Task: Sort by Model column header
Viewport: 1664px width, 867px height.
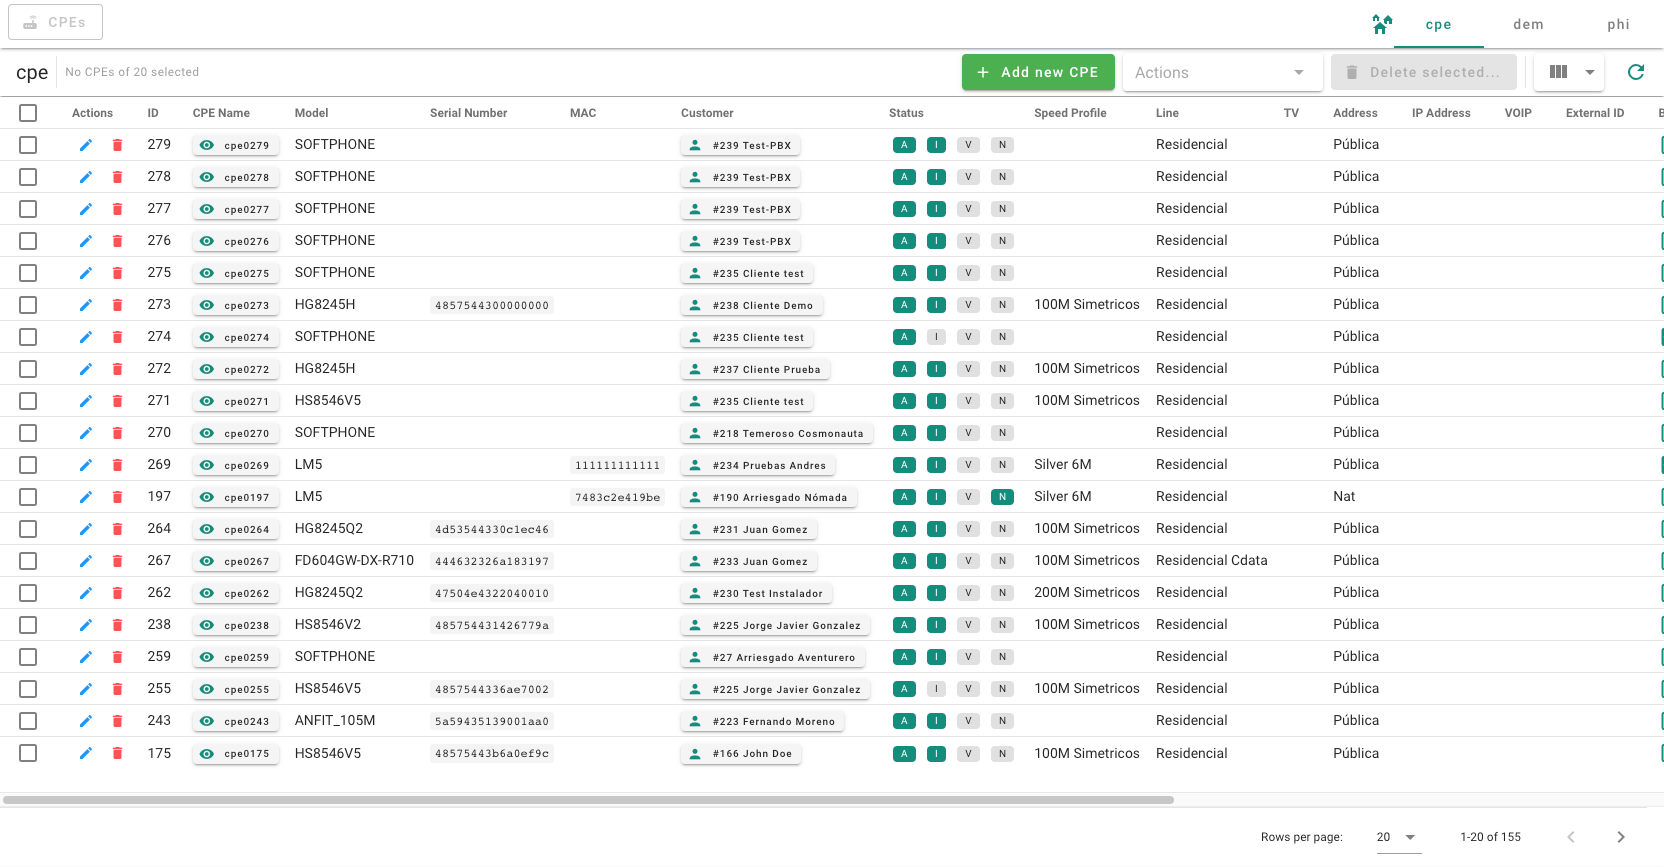Action: [312, 113]
